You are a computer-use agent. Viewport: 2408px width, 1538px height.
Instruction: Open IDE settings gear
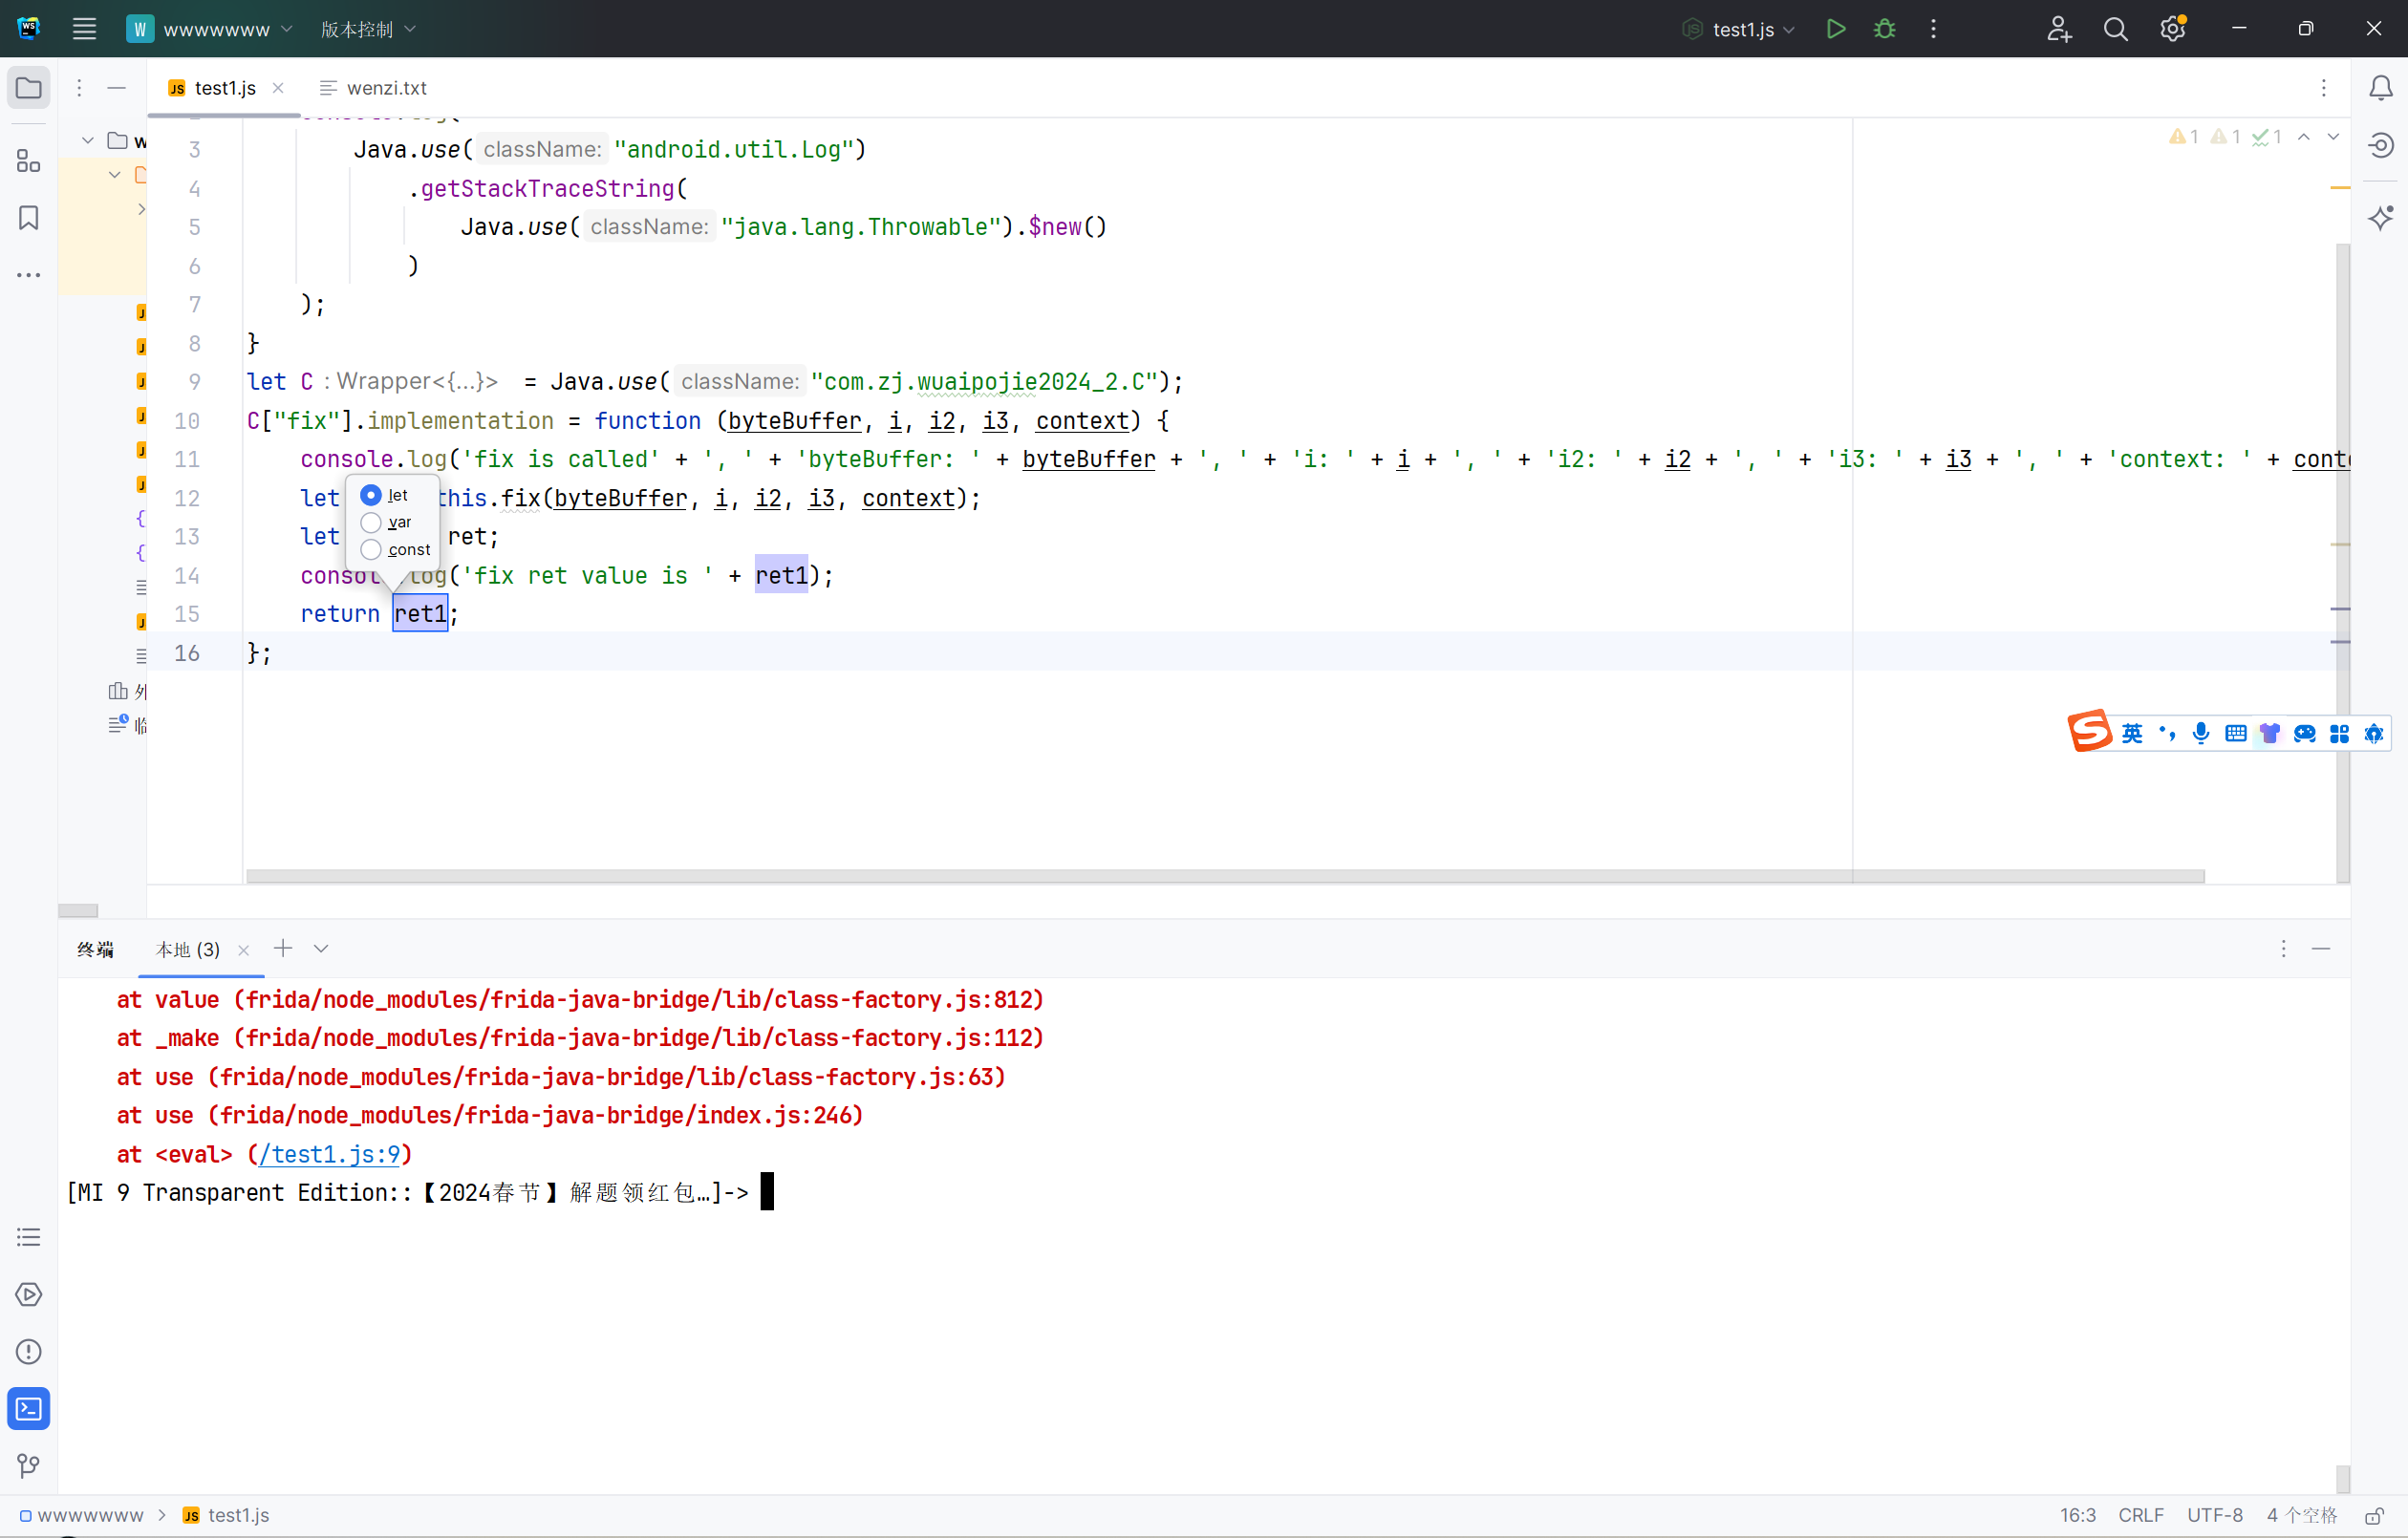[2172, 29]
